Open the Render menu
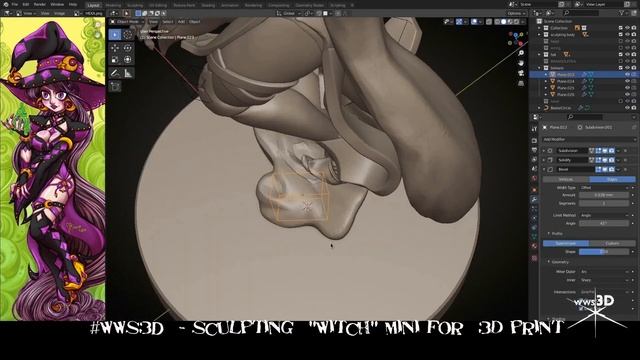The image size is (640, 360). tap(40, 4)
